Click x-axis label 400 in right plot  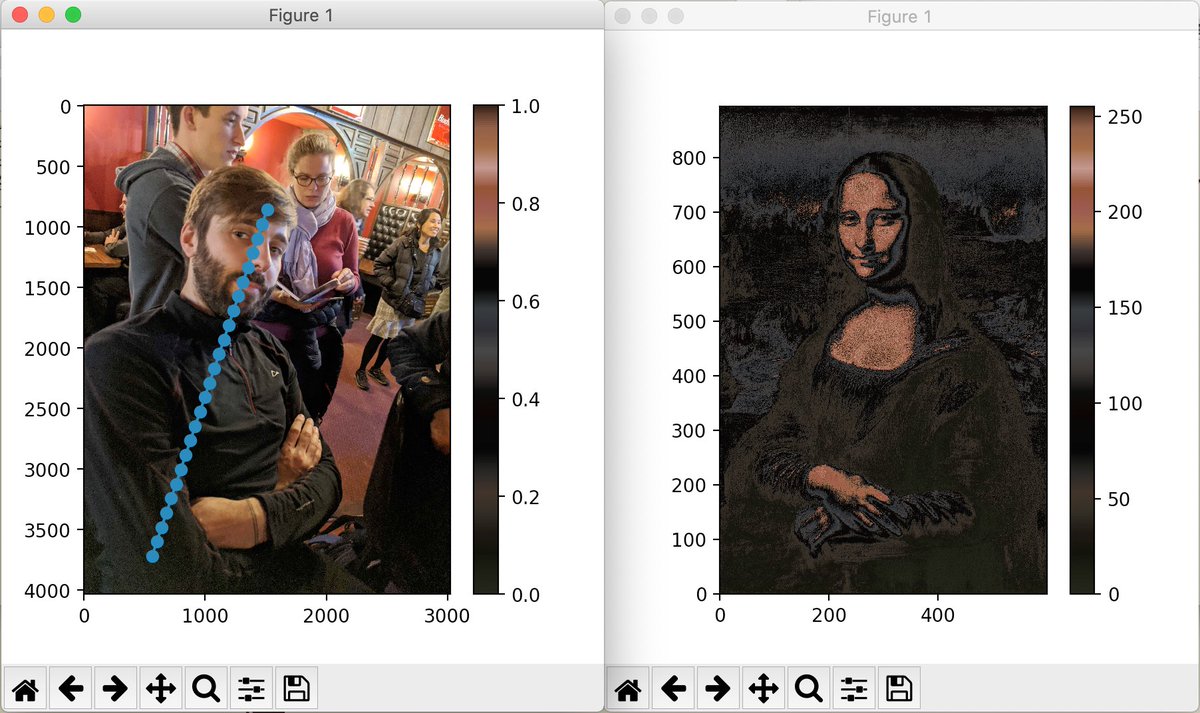click(937, 616)
